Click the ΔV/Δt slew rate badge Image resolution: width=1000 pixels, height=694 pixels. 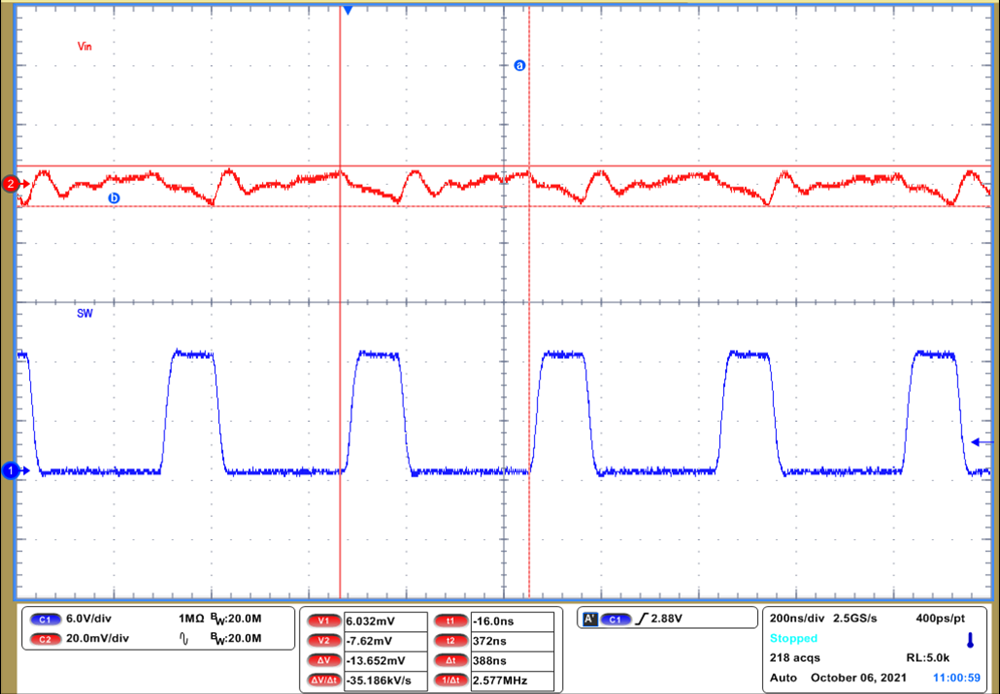(322, 680)
